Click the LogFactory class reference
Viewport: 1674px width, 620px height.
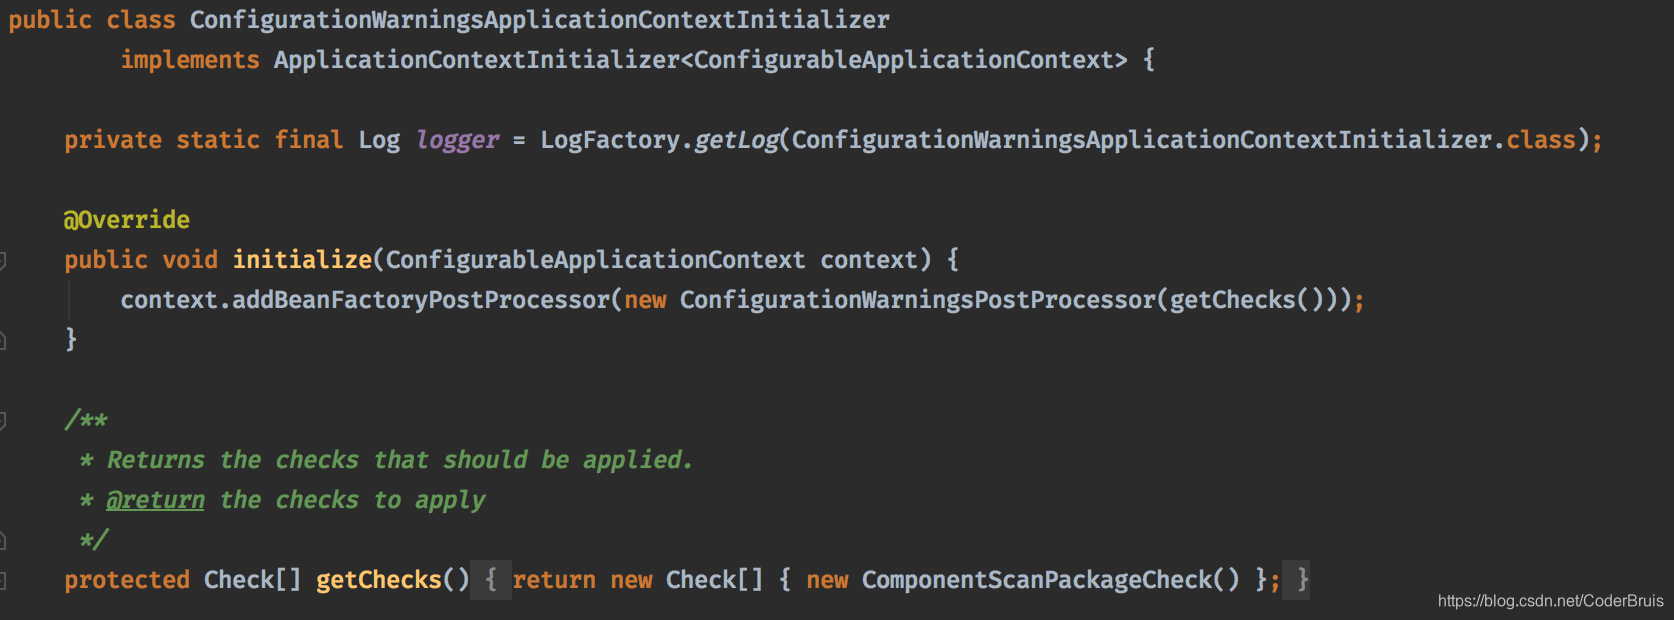click(x=610, y=140)
